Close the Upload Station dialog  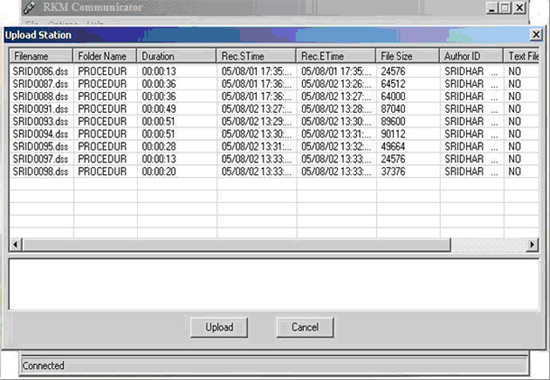coord(536,35)
